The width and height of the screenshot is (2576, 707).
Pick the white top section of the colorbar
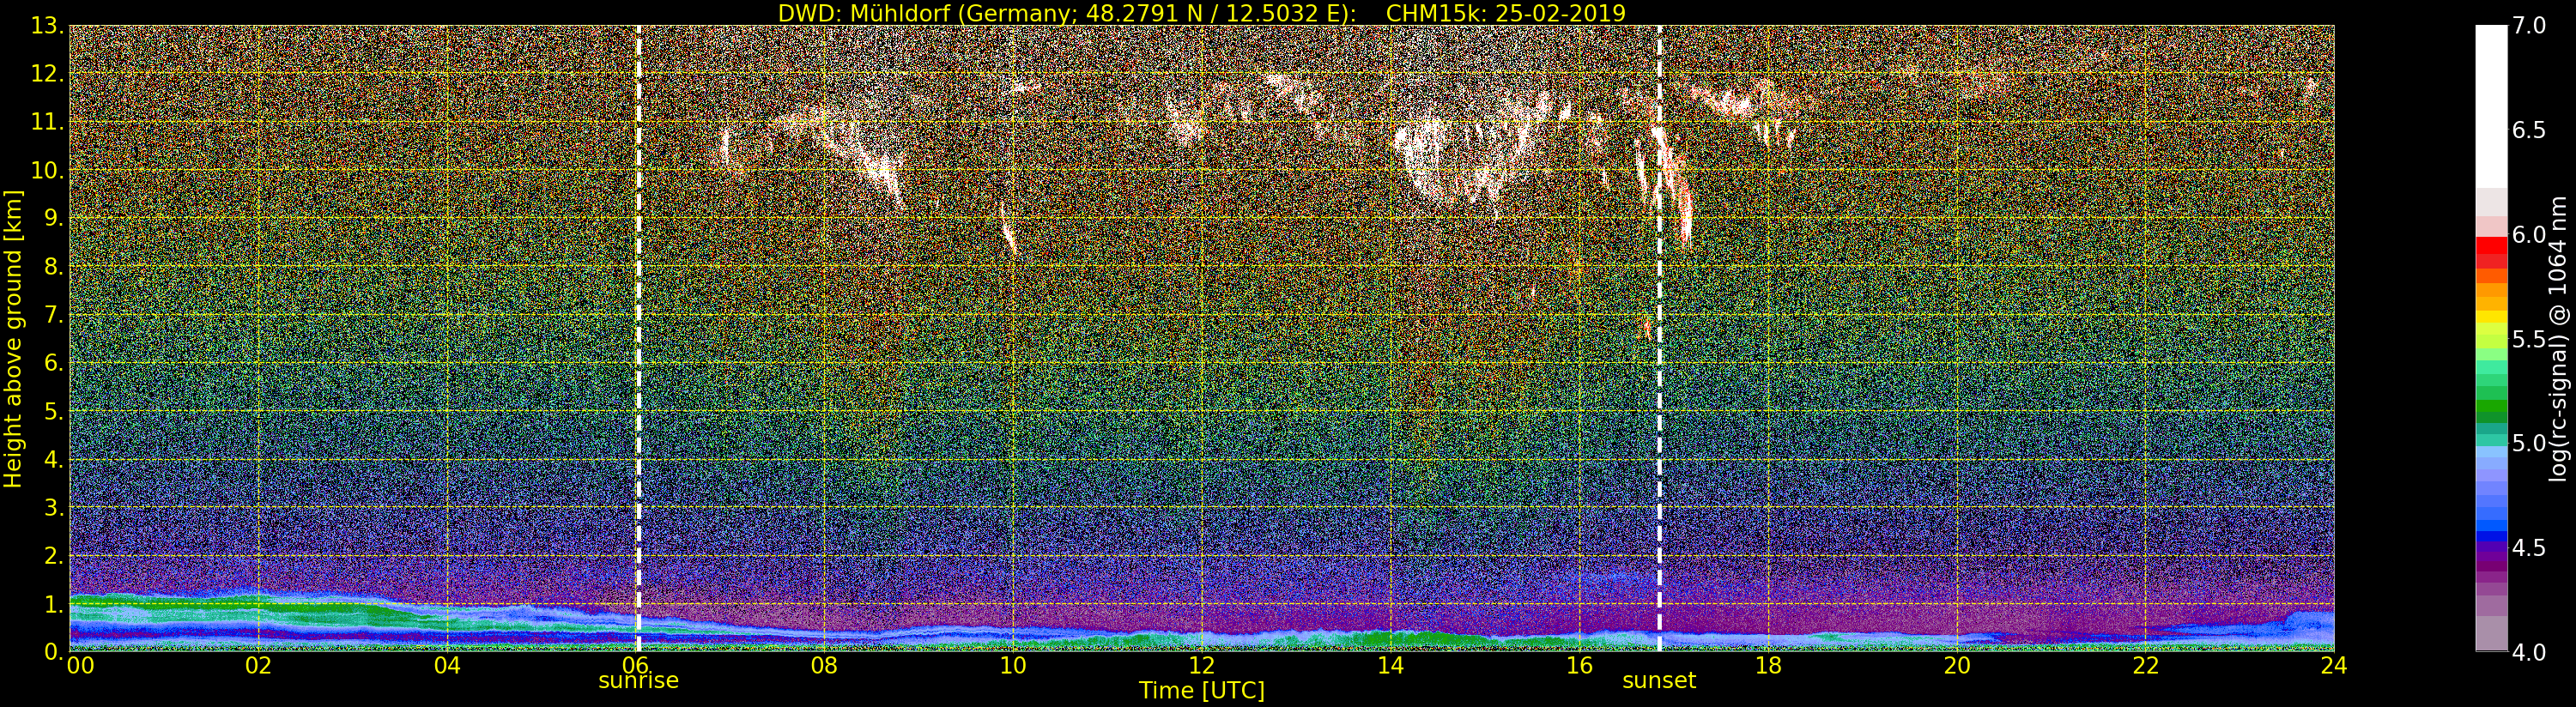click(x=2491, y=107)
